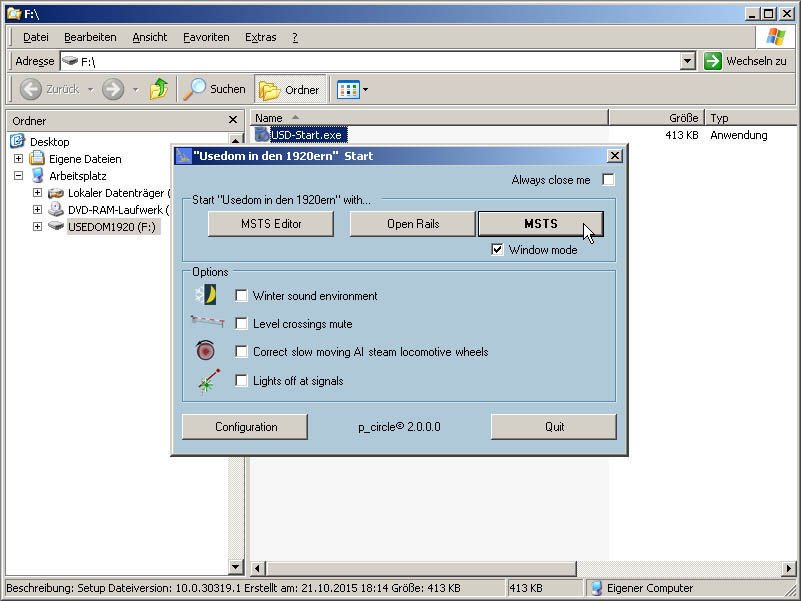
Task: Open the Favoriten menu
Action: [206, 37]
